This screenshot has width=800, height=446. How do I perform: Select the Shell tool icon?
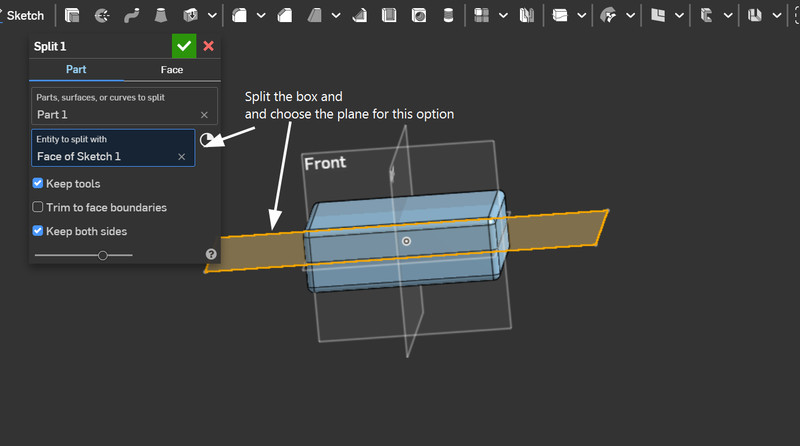tap(389, 16)
